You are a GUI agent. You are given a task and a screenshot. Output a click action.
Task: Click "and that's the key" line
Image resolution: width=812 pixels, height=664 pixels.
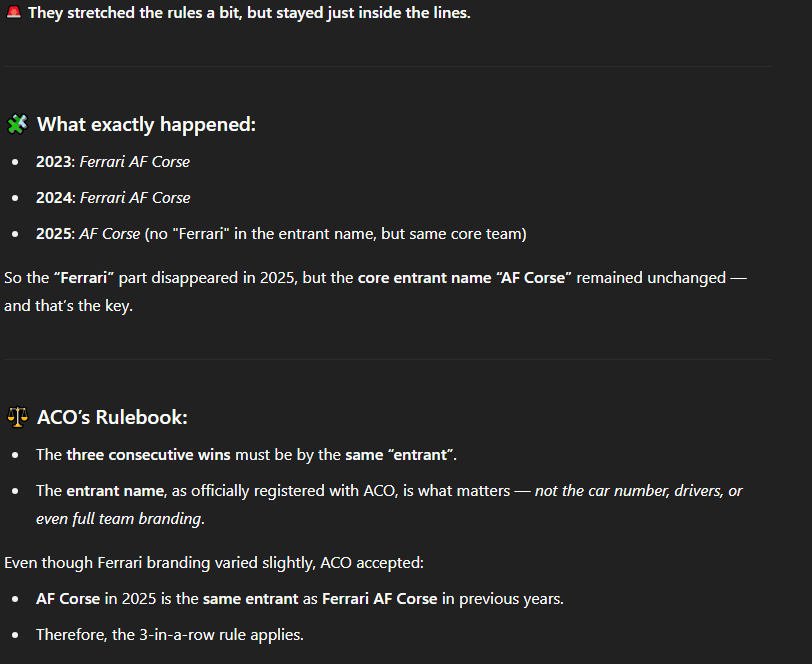click(68, 306)
